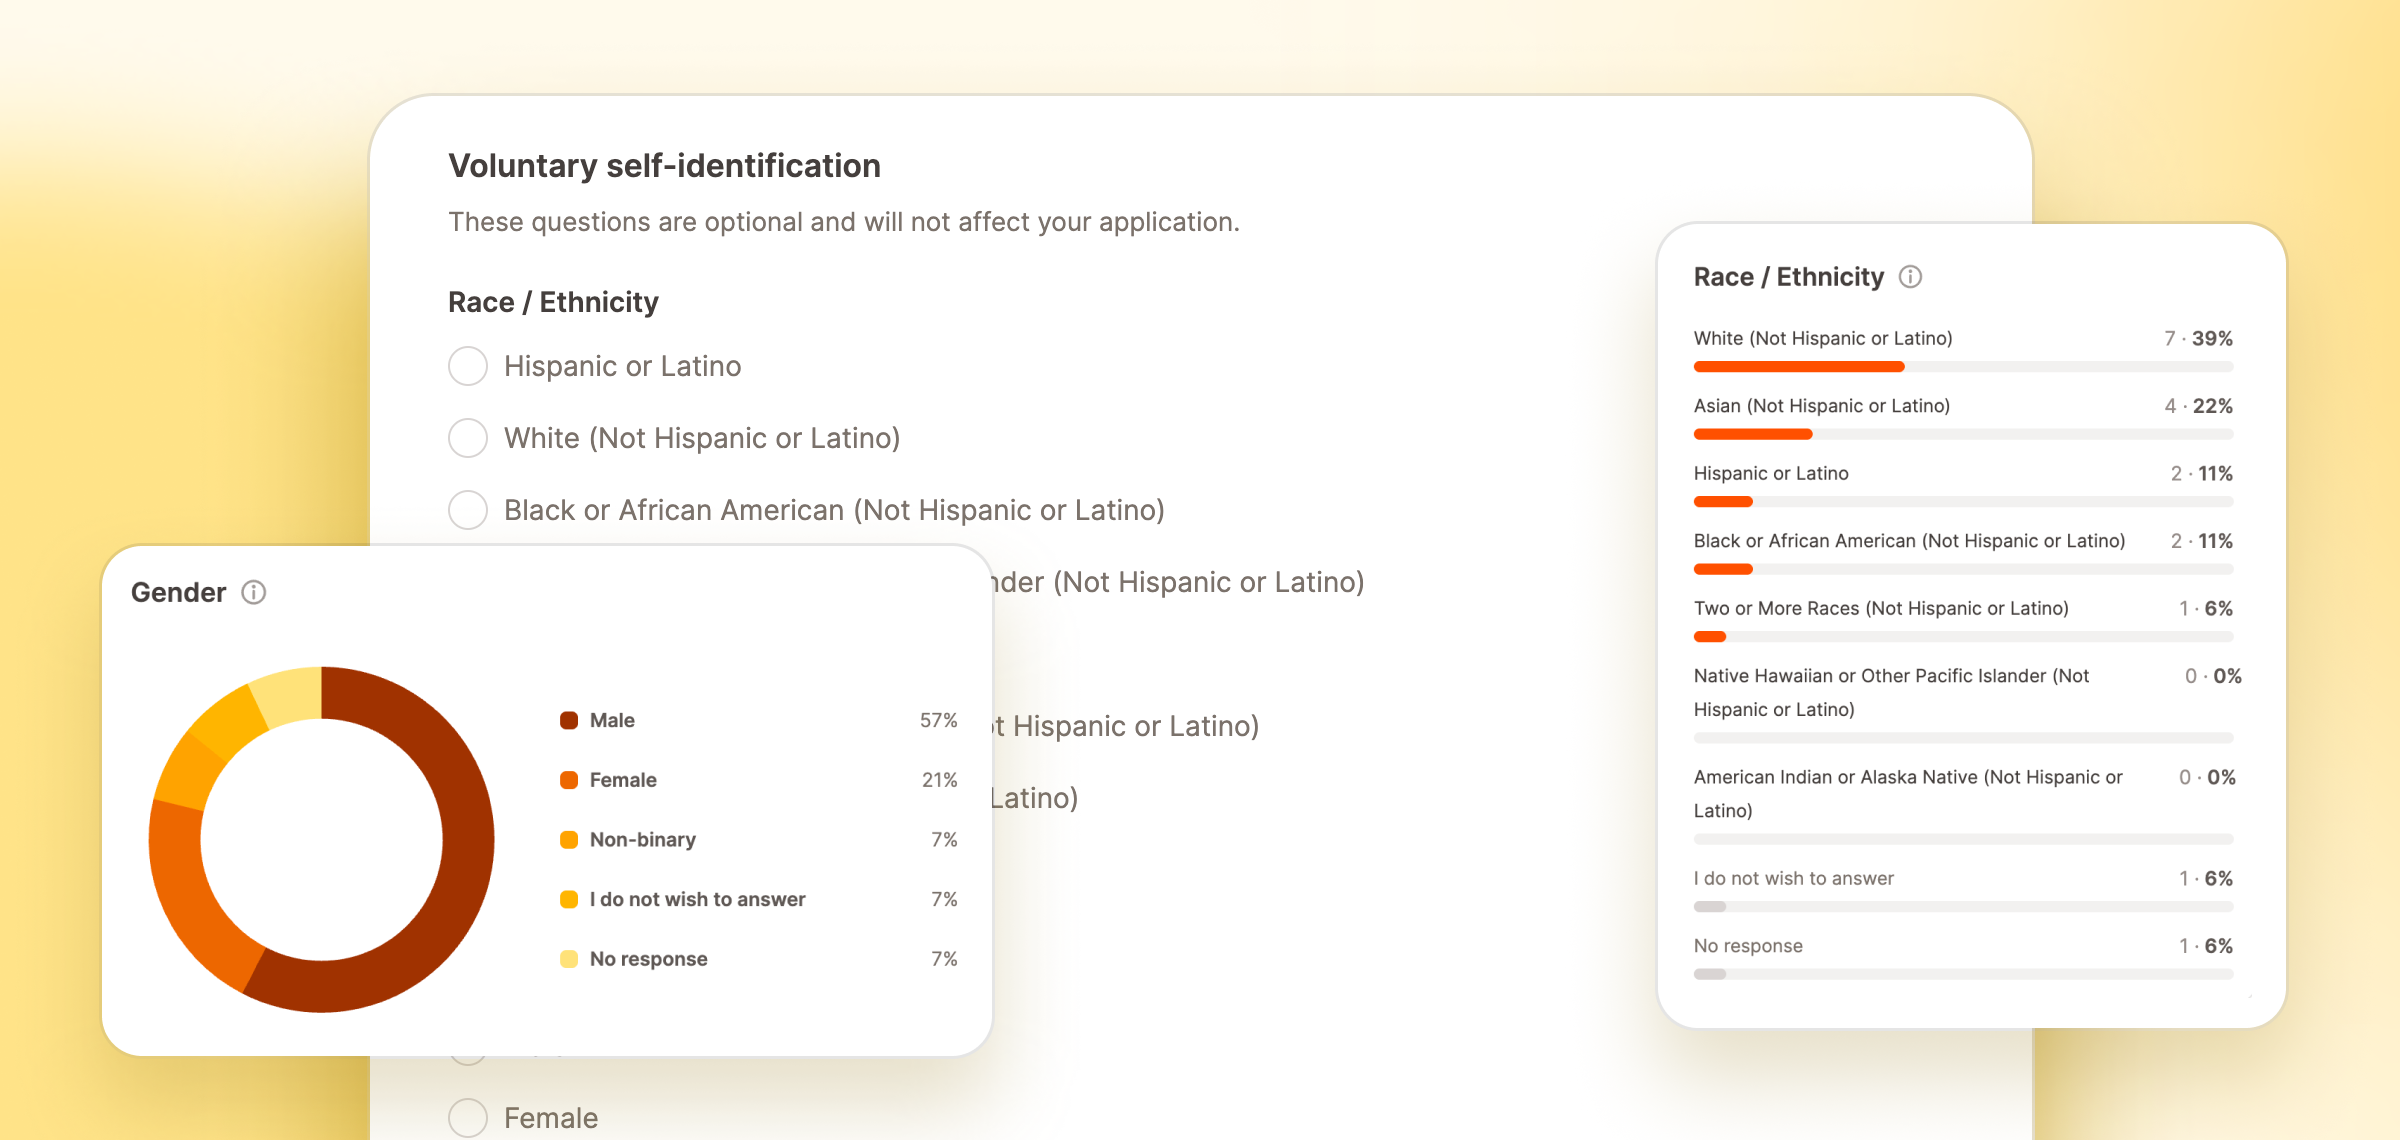
Task: Click the No response gender legend dot
Action: 569,959
